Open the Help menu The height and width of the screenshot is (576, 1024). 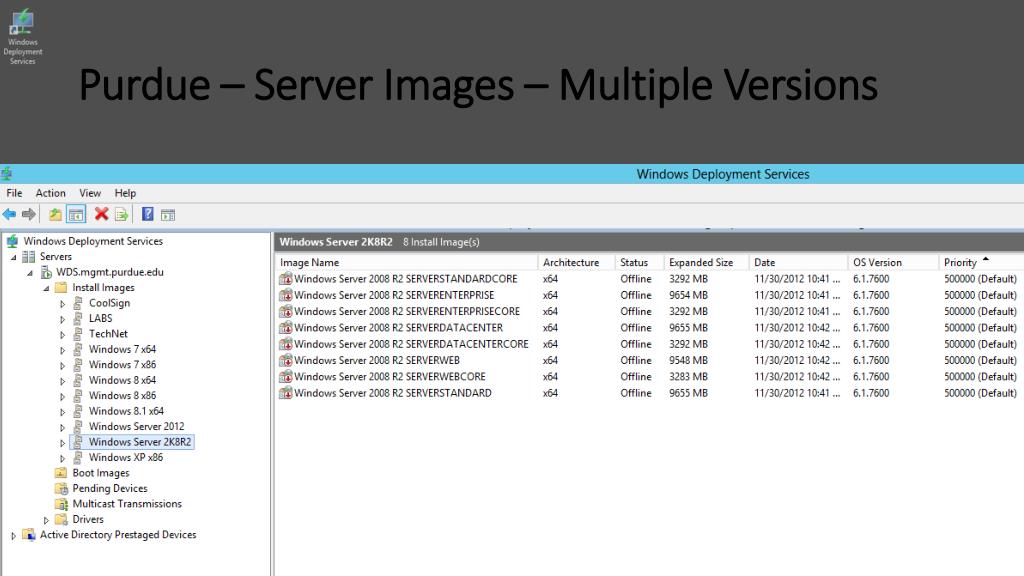[x=125, y=193]
